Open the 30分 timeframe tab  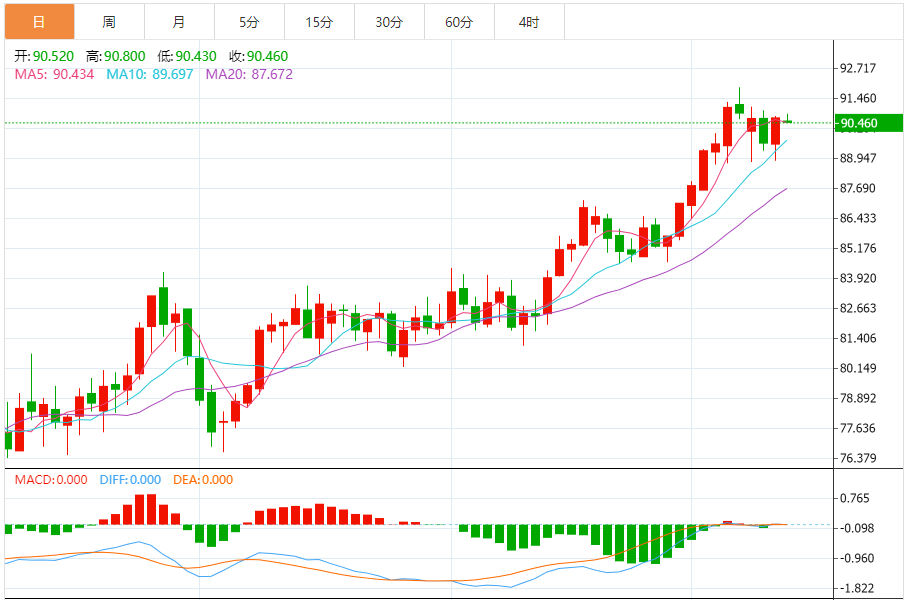click(x=389, y=22)
